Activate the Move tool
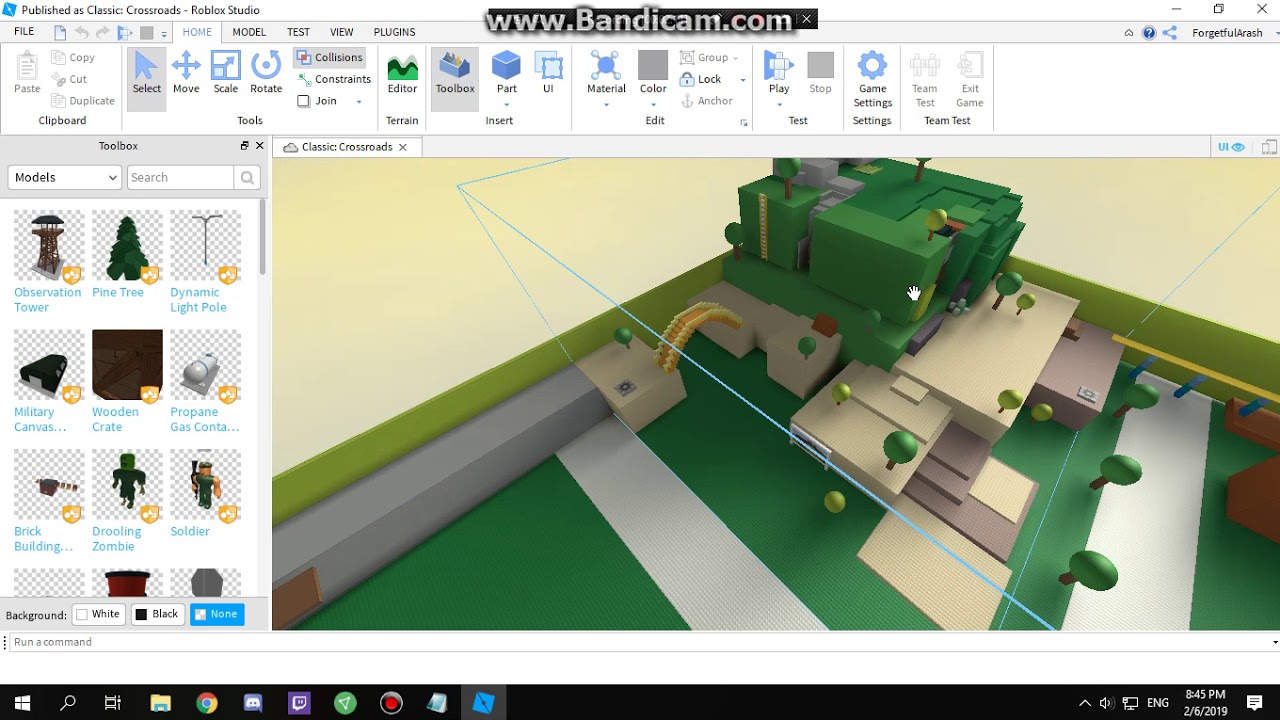 point(186,73)
